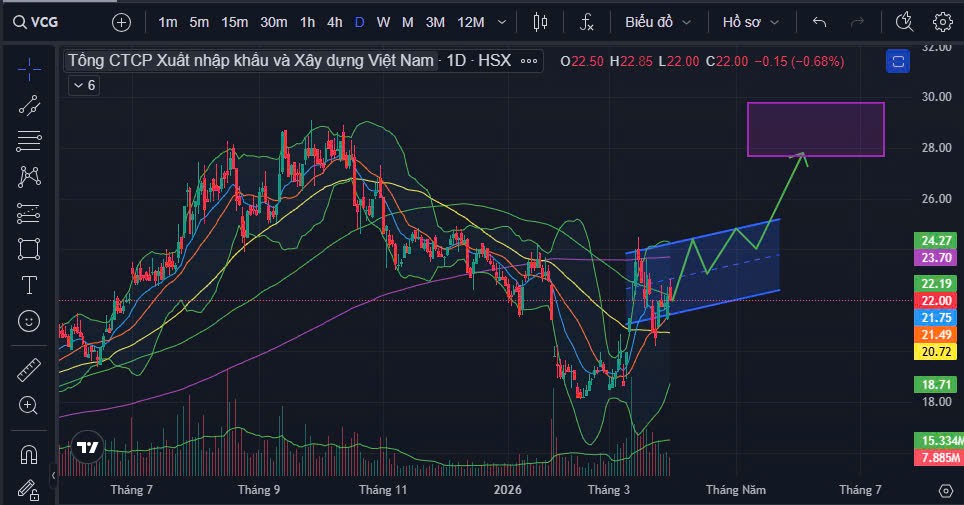Image resolution: width=964 pixels, height=505 pixels.
Task: Click the 18.71 green price label
Action: [x=936, y=384]
